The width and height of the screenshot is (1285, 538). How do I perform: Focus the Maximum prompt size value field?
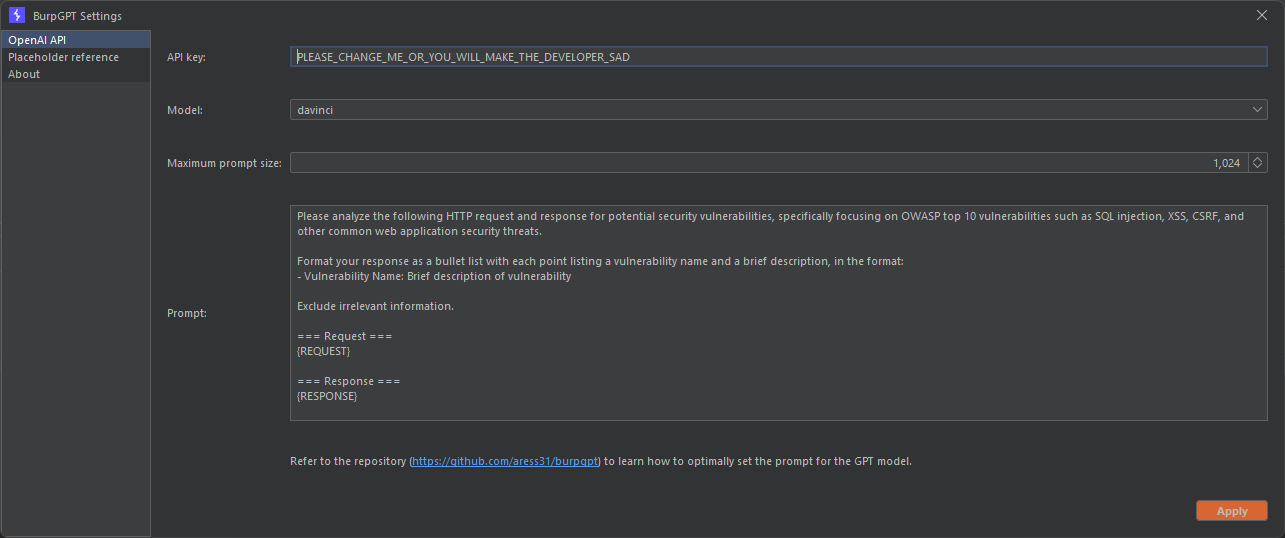pyautogui.click(x=768, y=162)
